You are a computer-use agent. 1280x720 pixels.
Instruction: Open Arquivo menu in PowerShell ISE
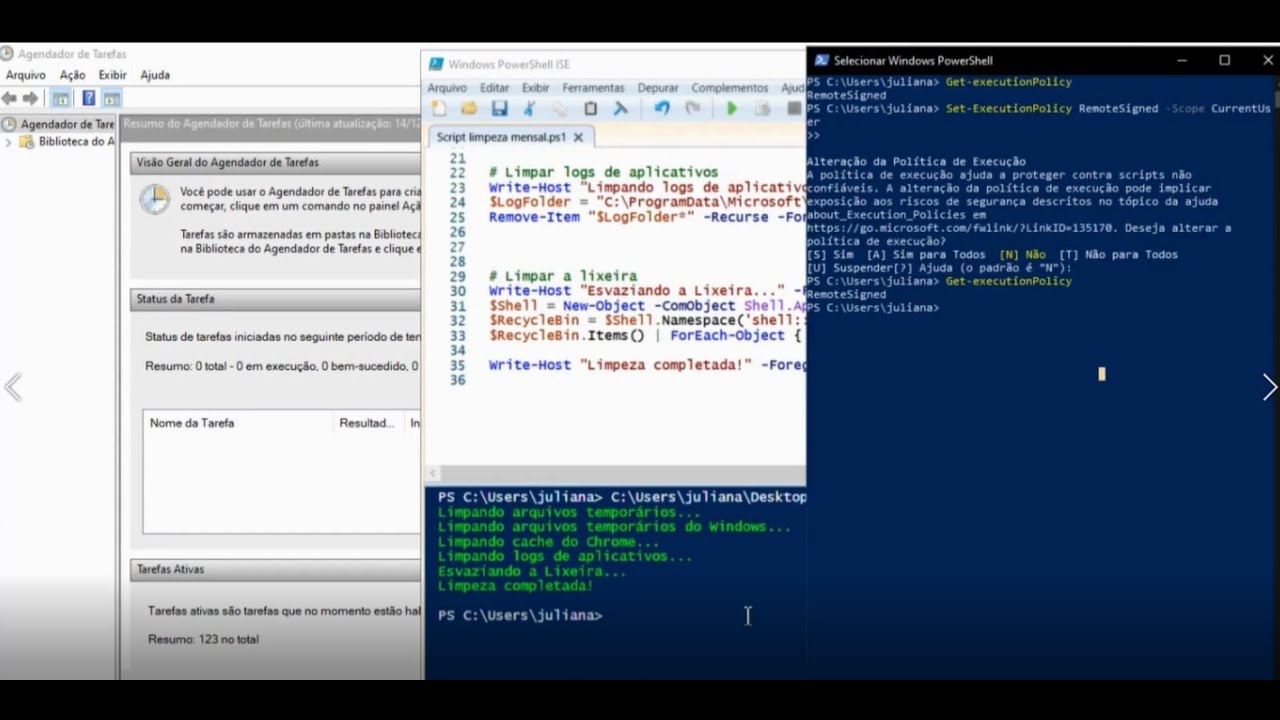pos(447,88)
